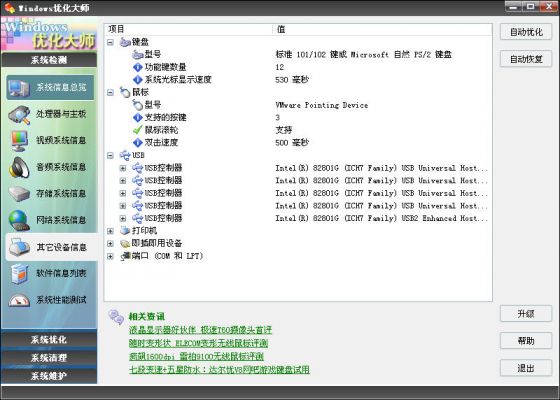Switch to the 系统检测 section tab
The height and width of the screenshot is (400, 560).
click(49, 60)
